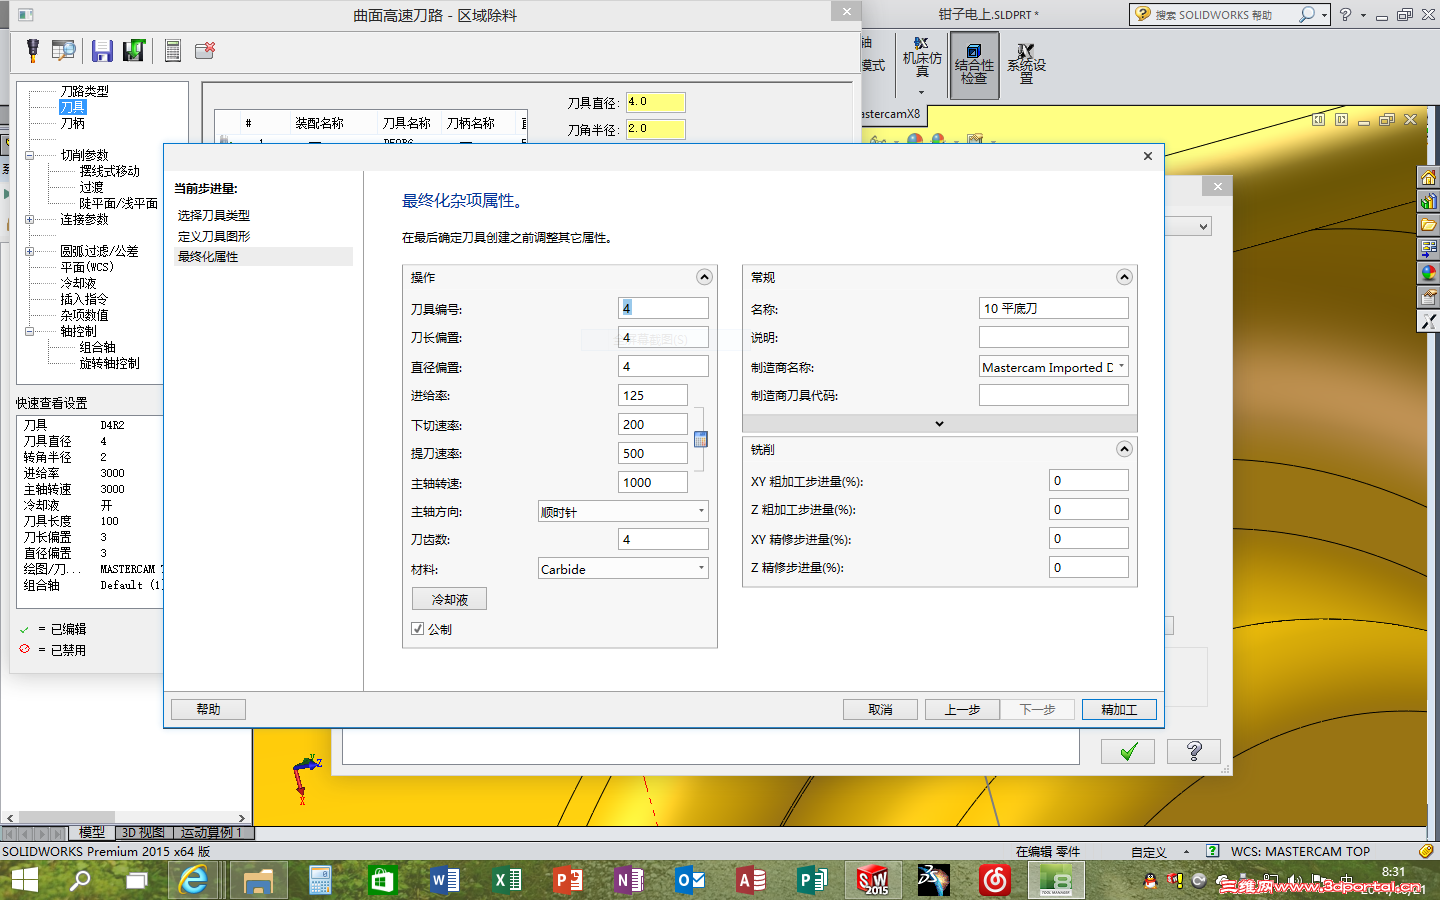This screenshot has width=1440, height=900.
Task: Open NetEase Cloud Music from the taskbar
Action: (x=995, y=880)
